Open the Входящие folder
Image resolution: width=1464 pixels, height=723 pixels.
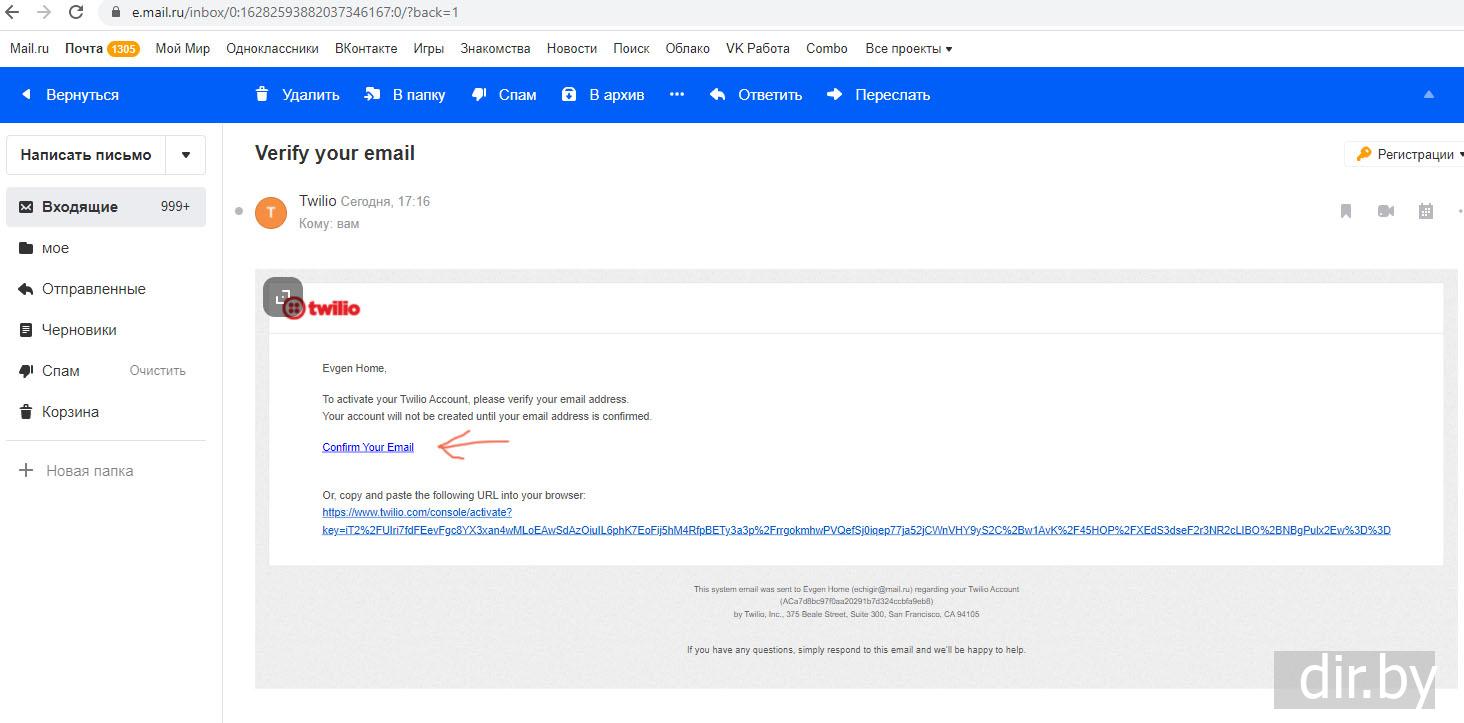[x=106, y=207]
